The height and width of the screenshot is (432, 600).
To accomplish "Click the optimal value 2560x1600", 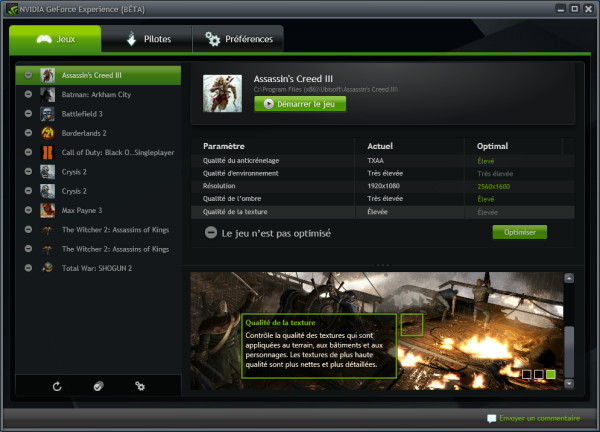I will (x=494, y=186).
